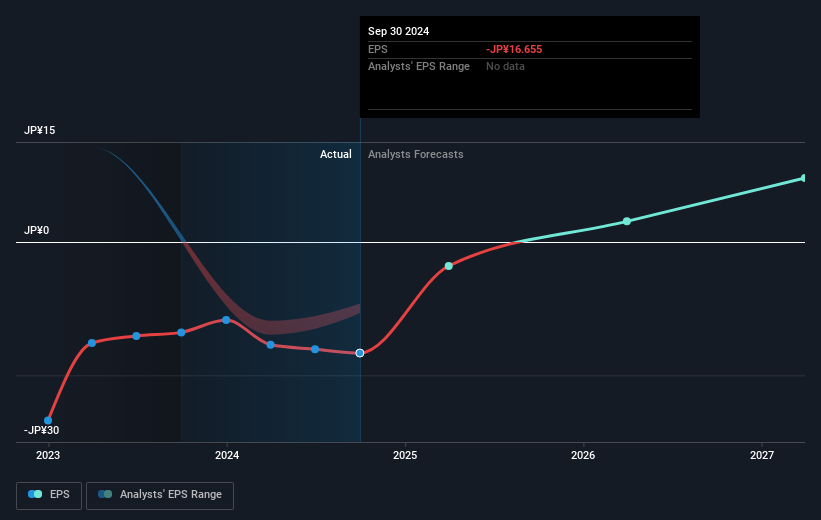
Task: Click the No data text in tooltip
Action: click(505, 67)
